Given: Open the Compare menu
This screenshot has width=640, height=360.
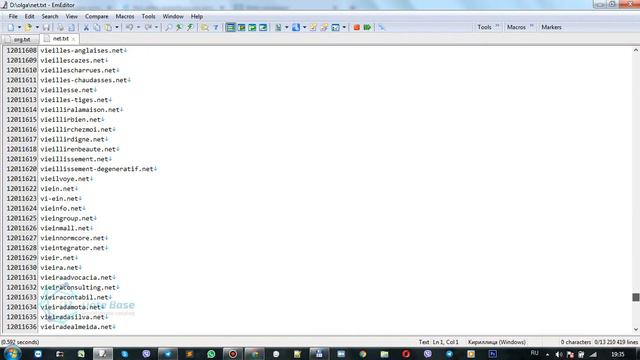Looking at the screenshot, I should pyautogui.click(x=97, y=16).
